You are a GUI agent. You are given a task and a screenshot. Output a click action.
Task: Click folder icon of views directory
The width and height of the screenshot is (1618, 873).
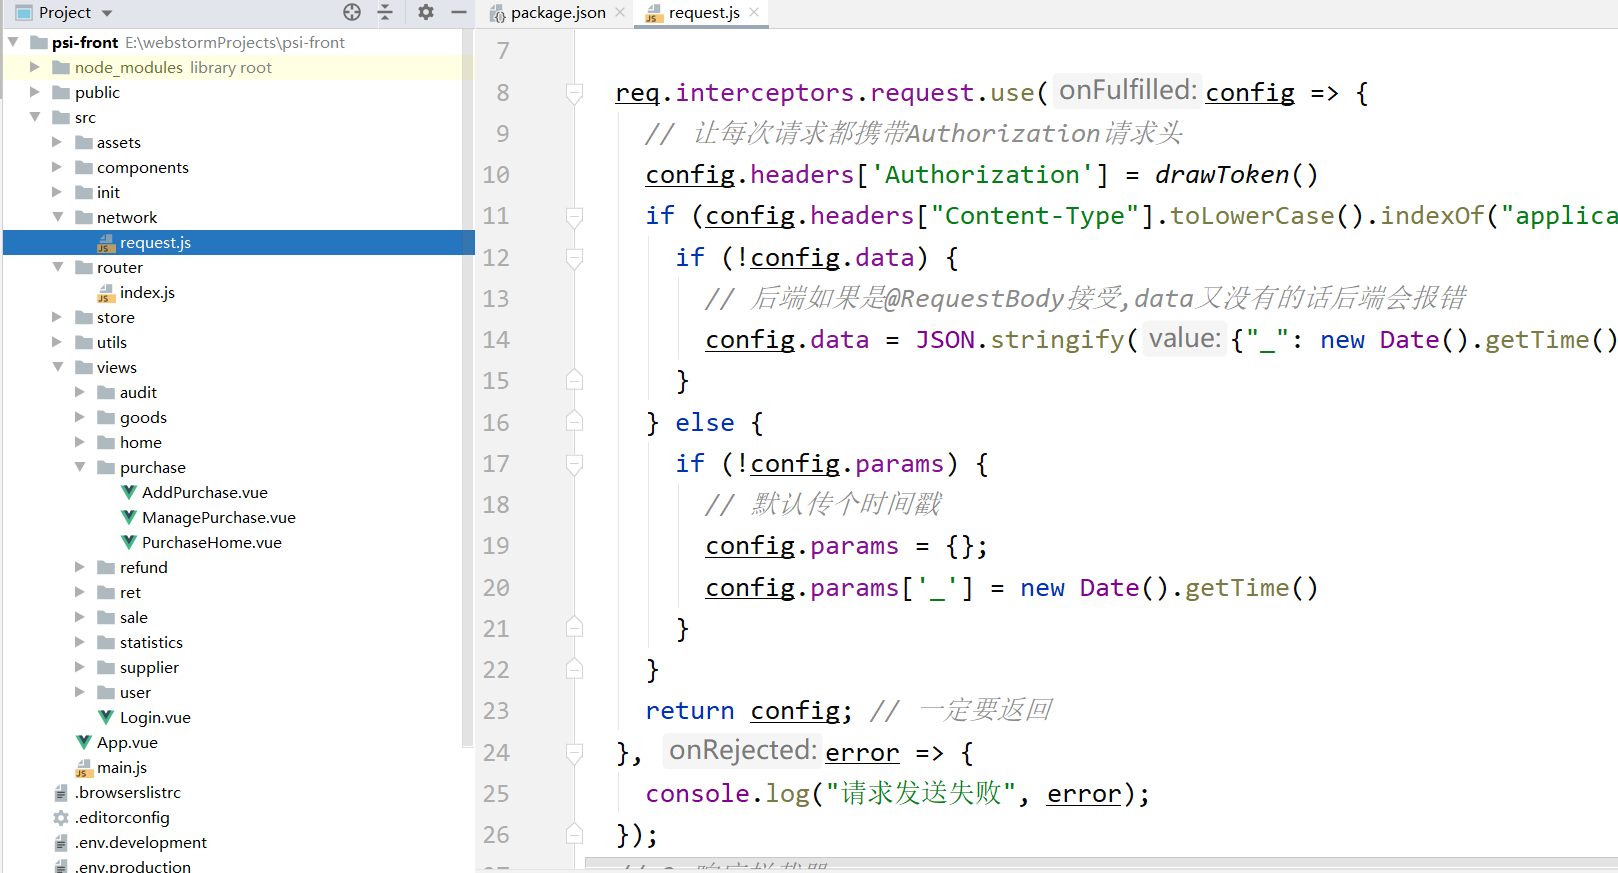(84, 367)
